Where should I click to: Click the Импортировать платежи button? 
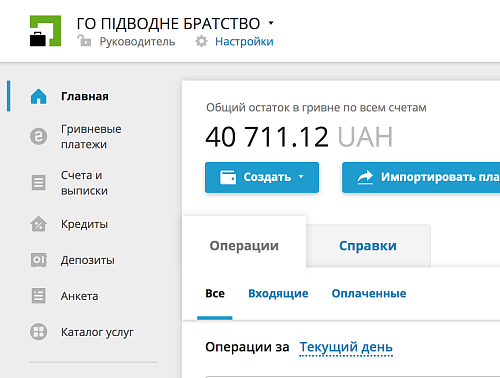421,177
